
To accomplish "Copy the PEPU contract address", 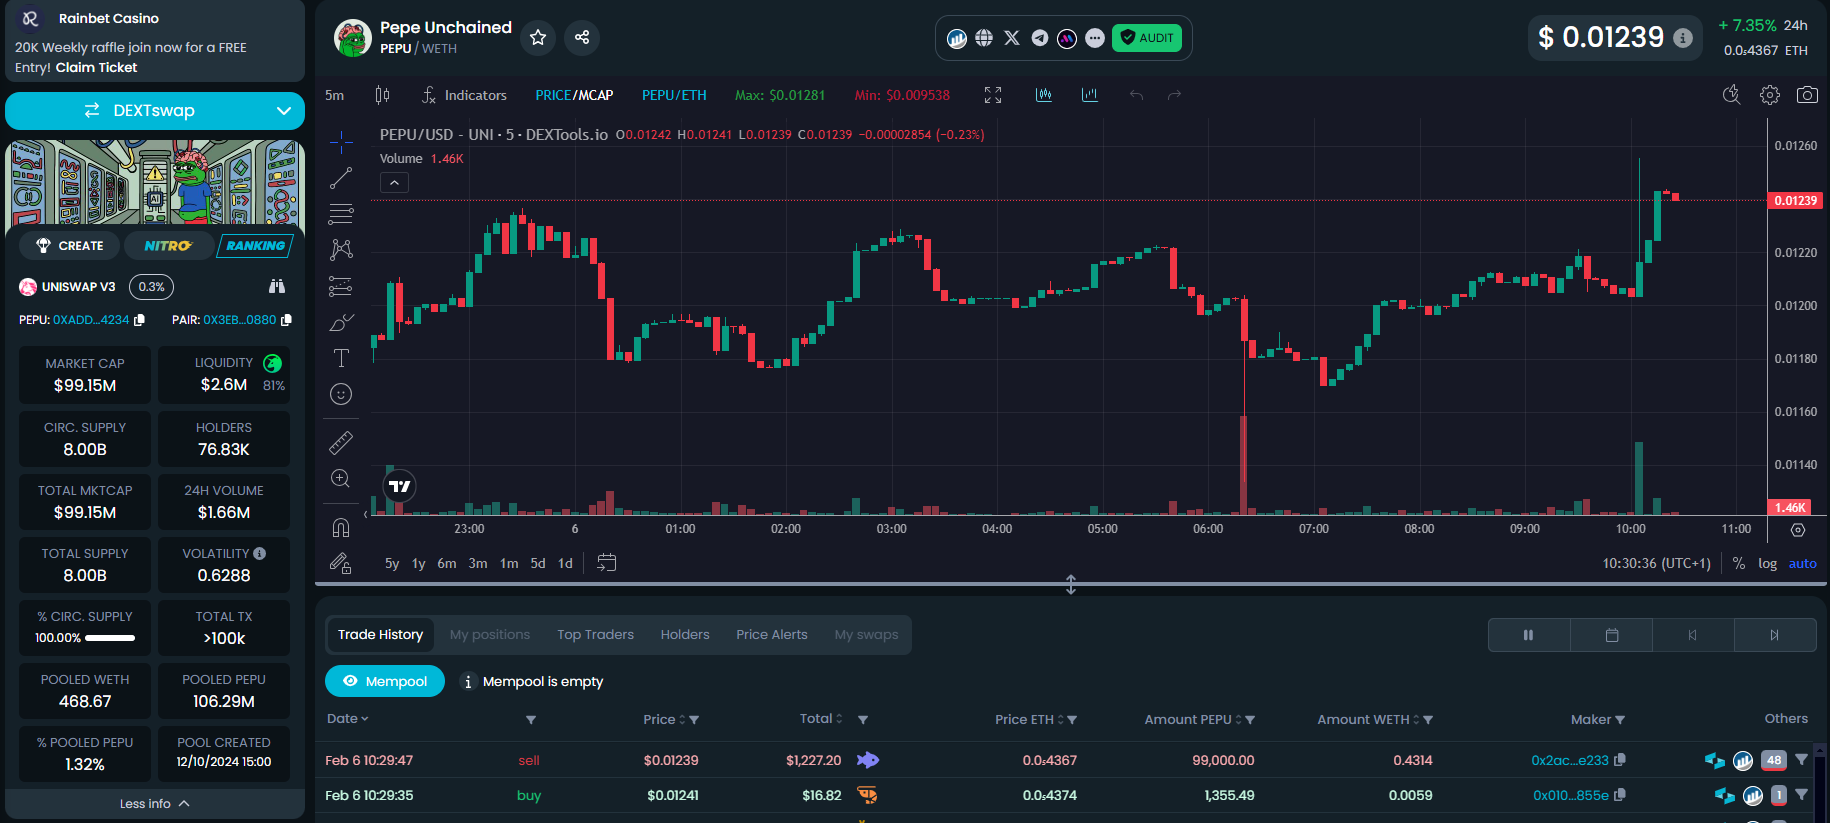I will 139,320.
